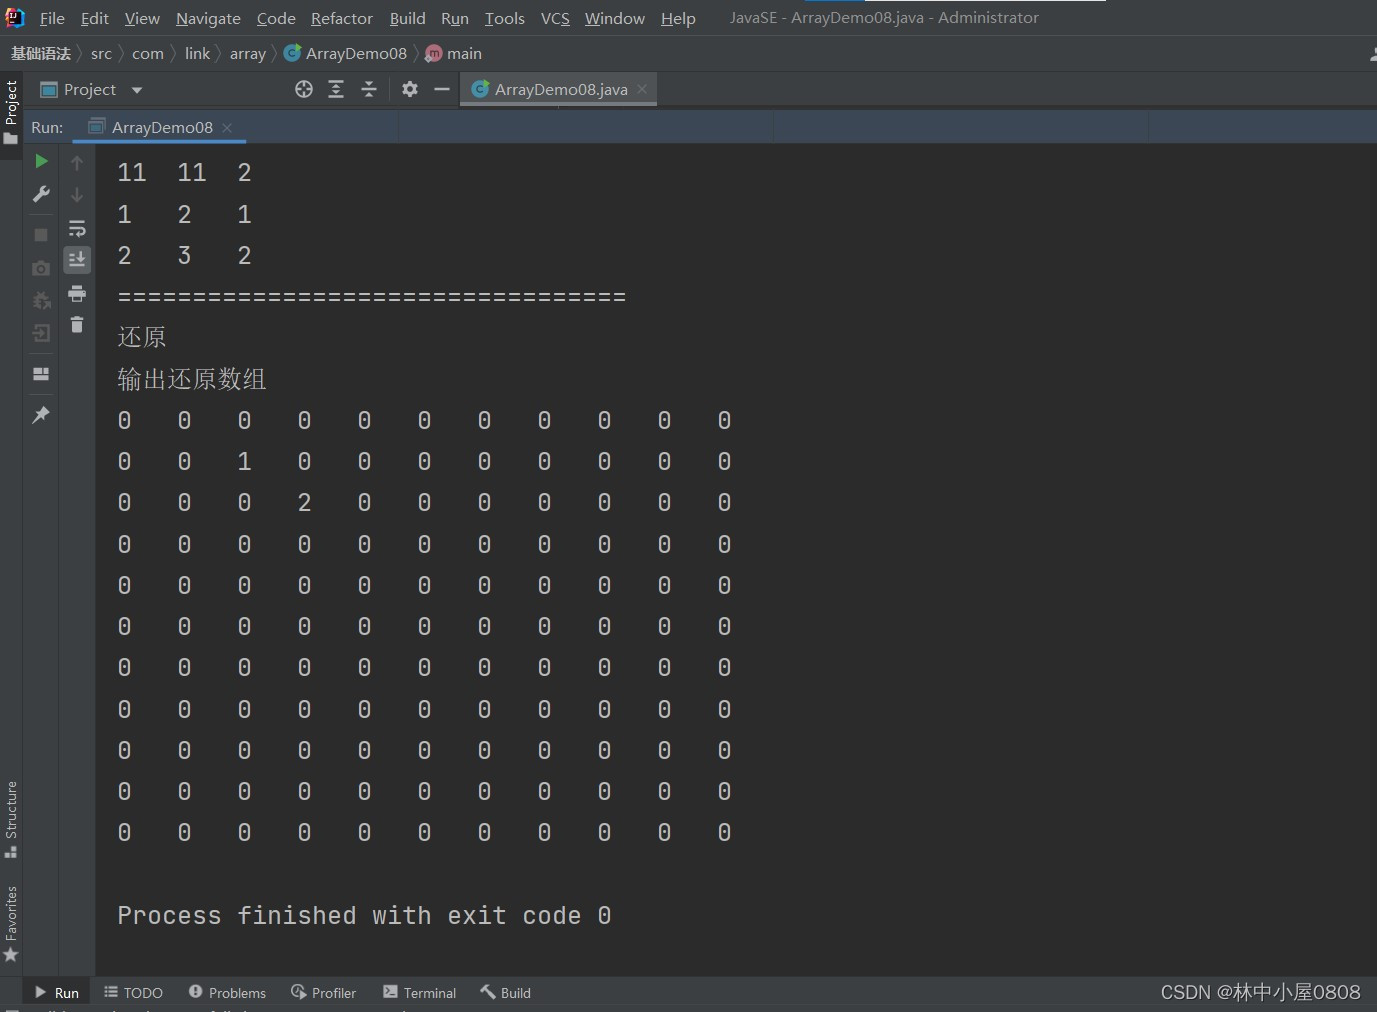Click the 输出还原数组 console line
1377x1012 pixels.
[x=192, y=379]
